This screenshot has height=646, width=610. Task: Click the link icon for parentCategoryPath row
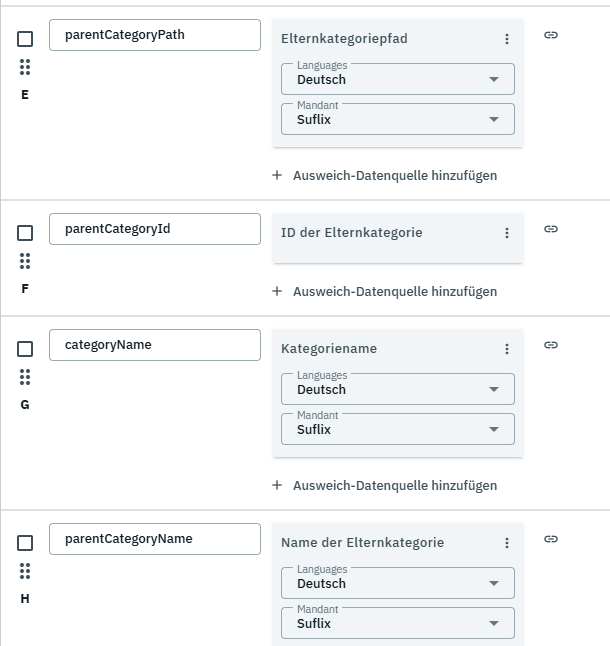(551, 35)
